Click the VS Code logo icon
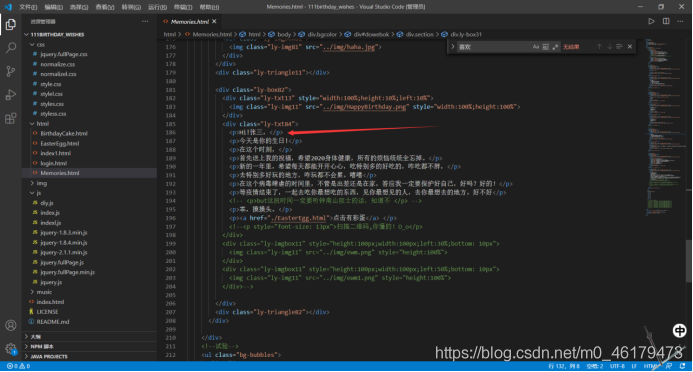The width and height of the screenshot is (693, 372). (8, 7)
